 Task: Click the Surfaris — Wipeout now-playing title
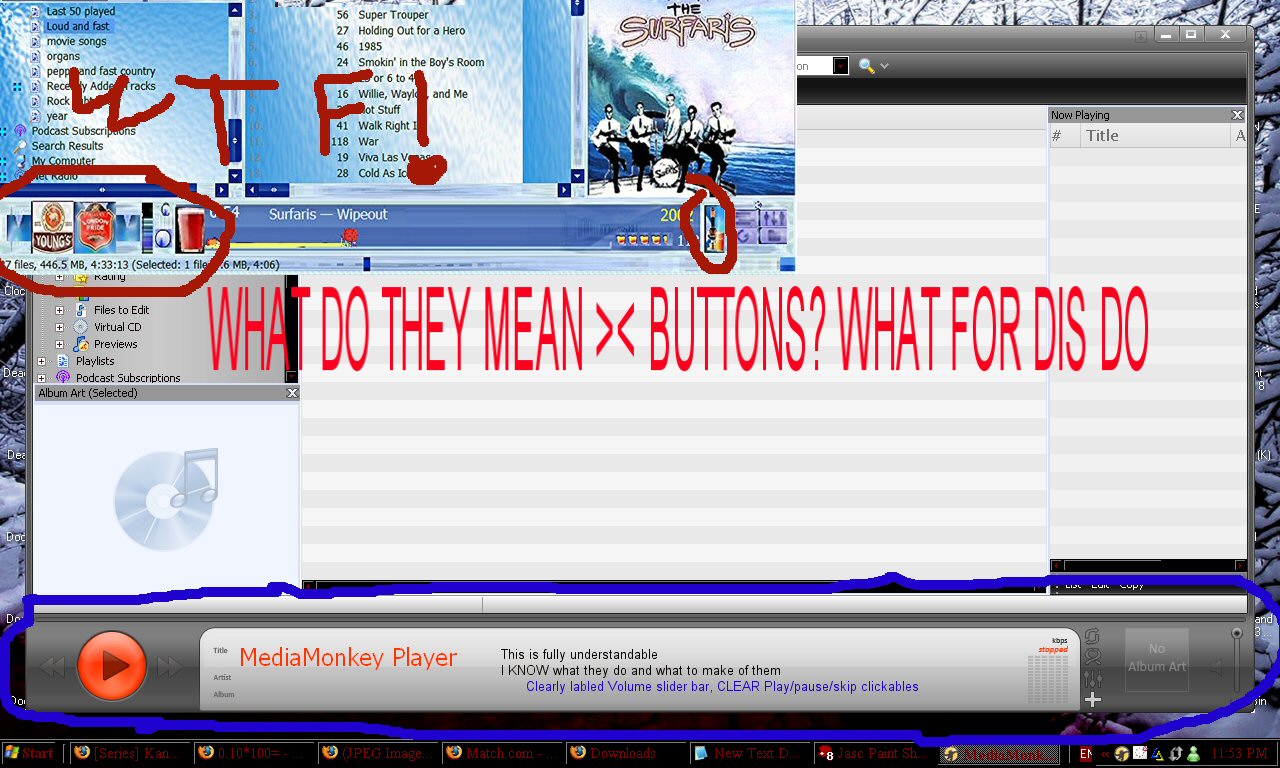pos(328,214)
